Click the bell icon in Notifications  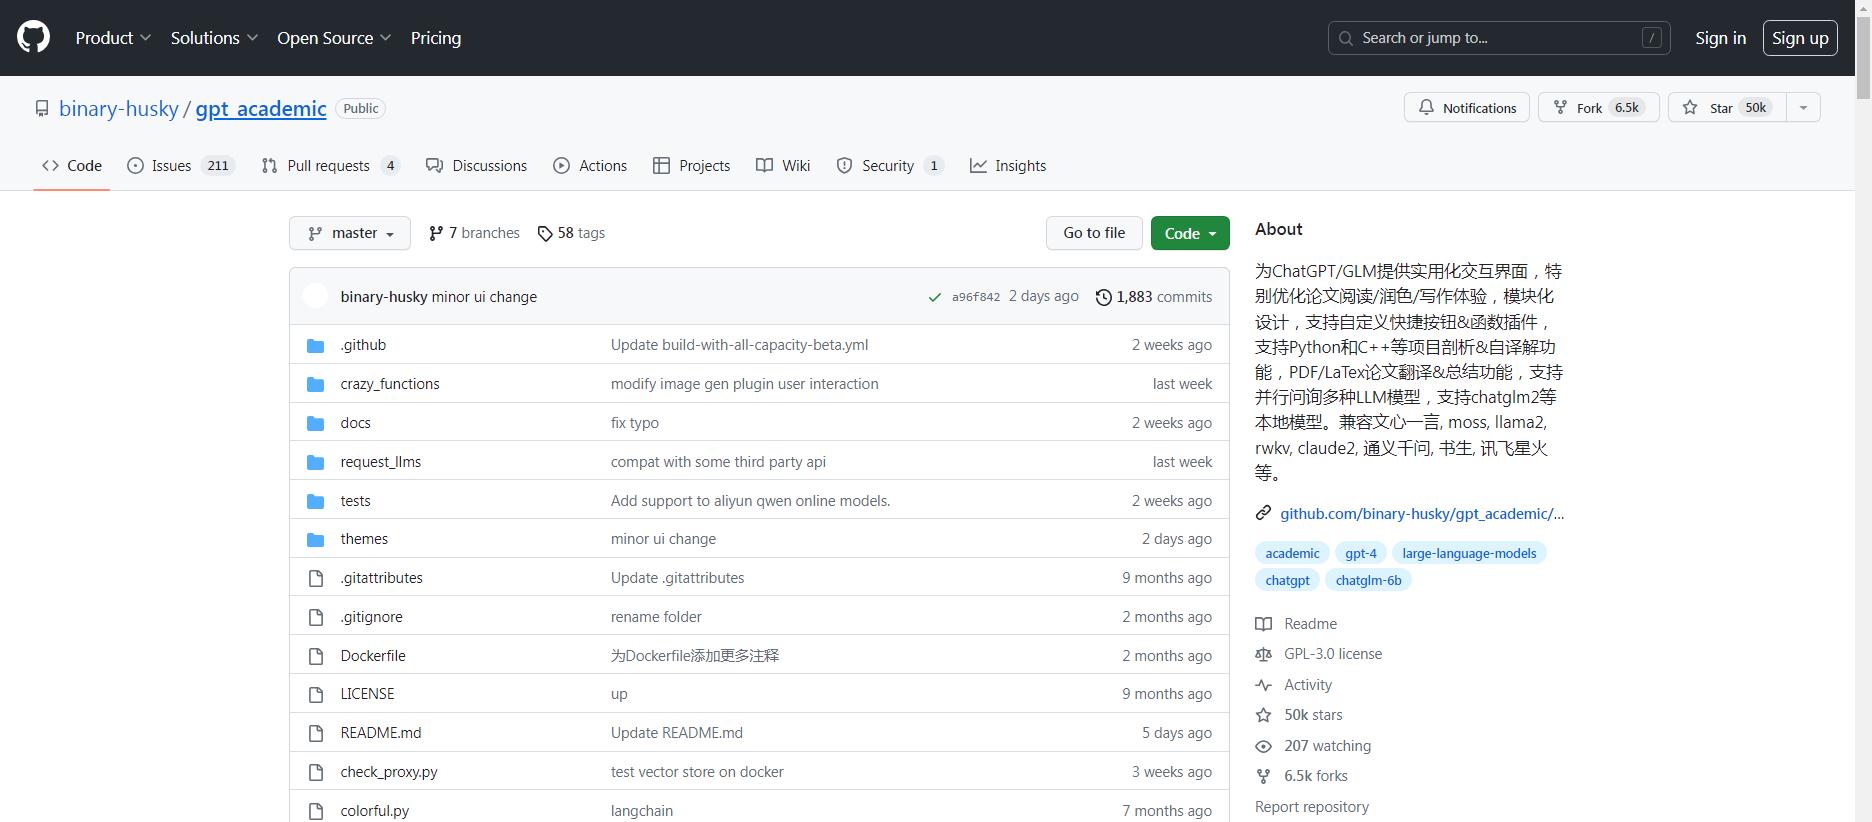(x=1427, y=108)
